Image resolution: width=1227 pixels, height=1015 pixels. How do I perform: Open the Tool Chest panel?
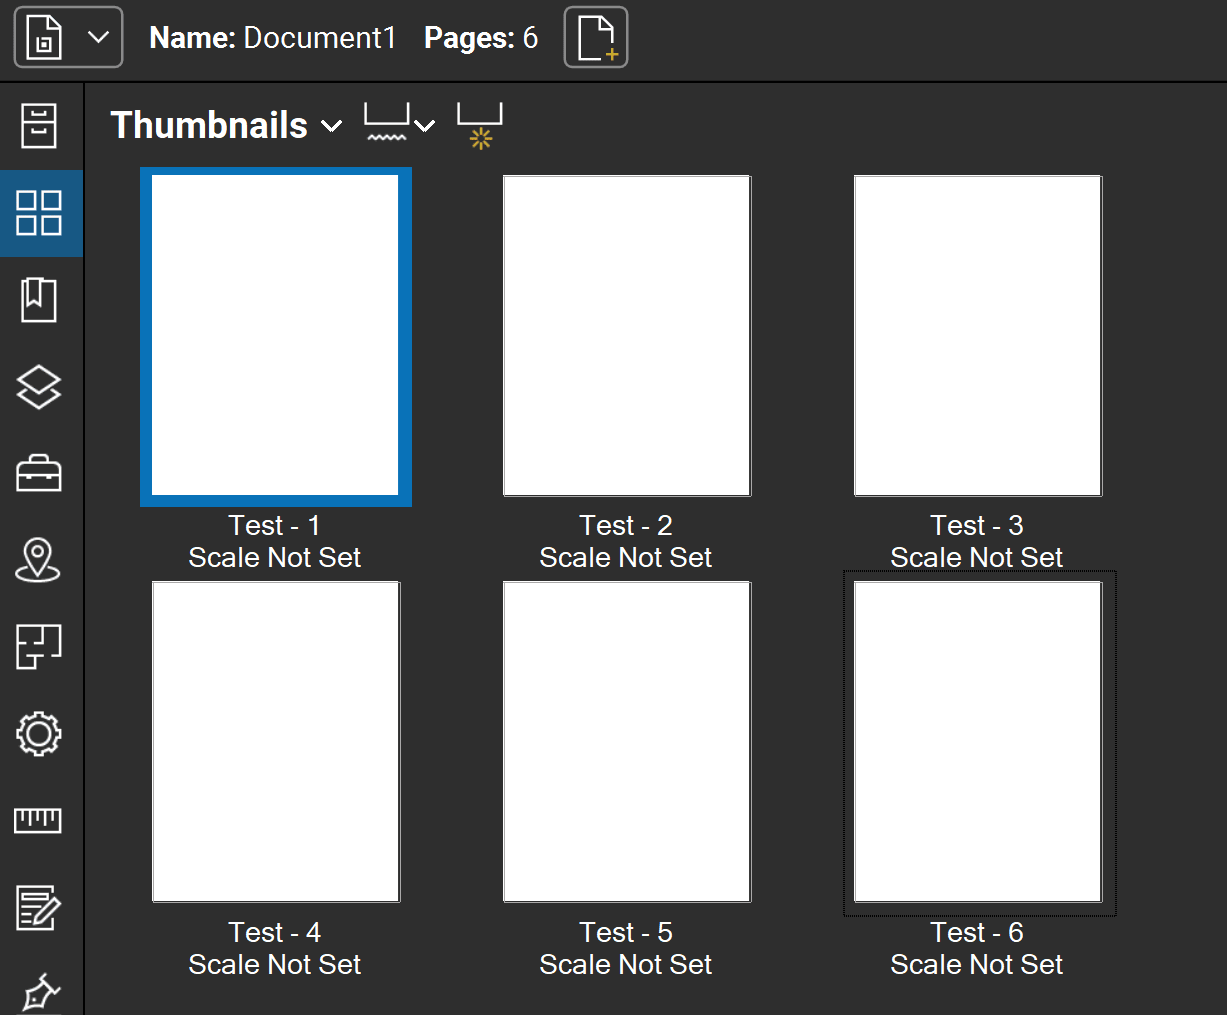pos(39,473)
